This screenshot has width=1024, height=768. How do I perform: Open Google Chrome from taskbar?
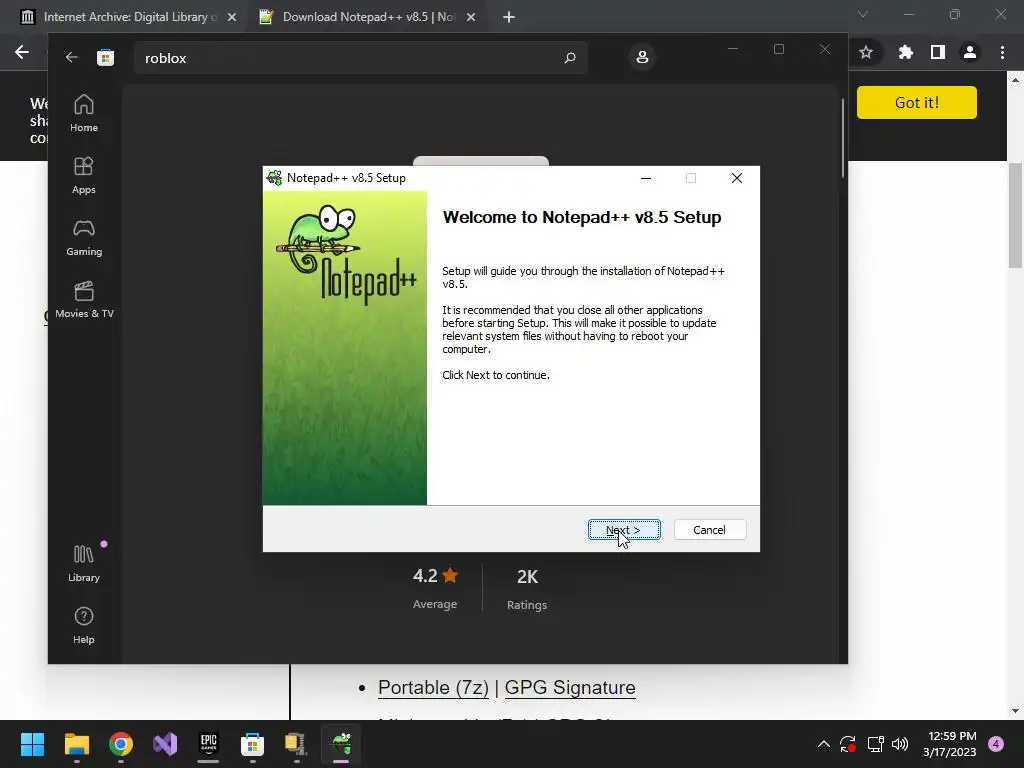click(121, 744)
